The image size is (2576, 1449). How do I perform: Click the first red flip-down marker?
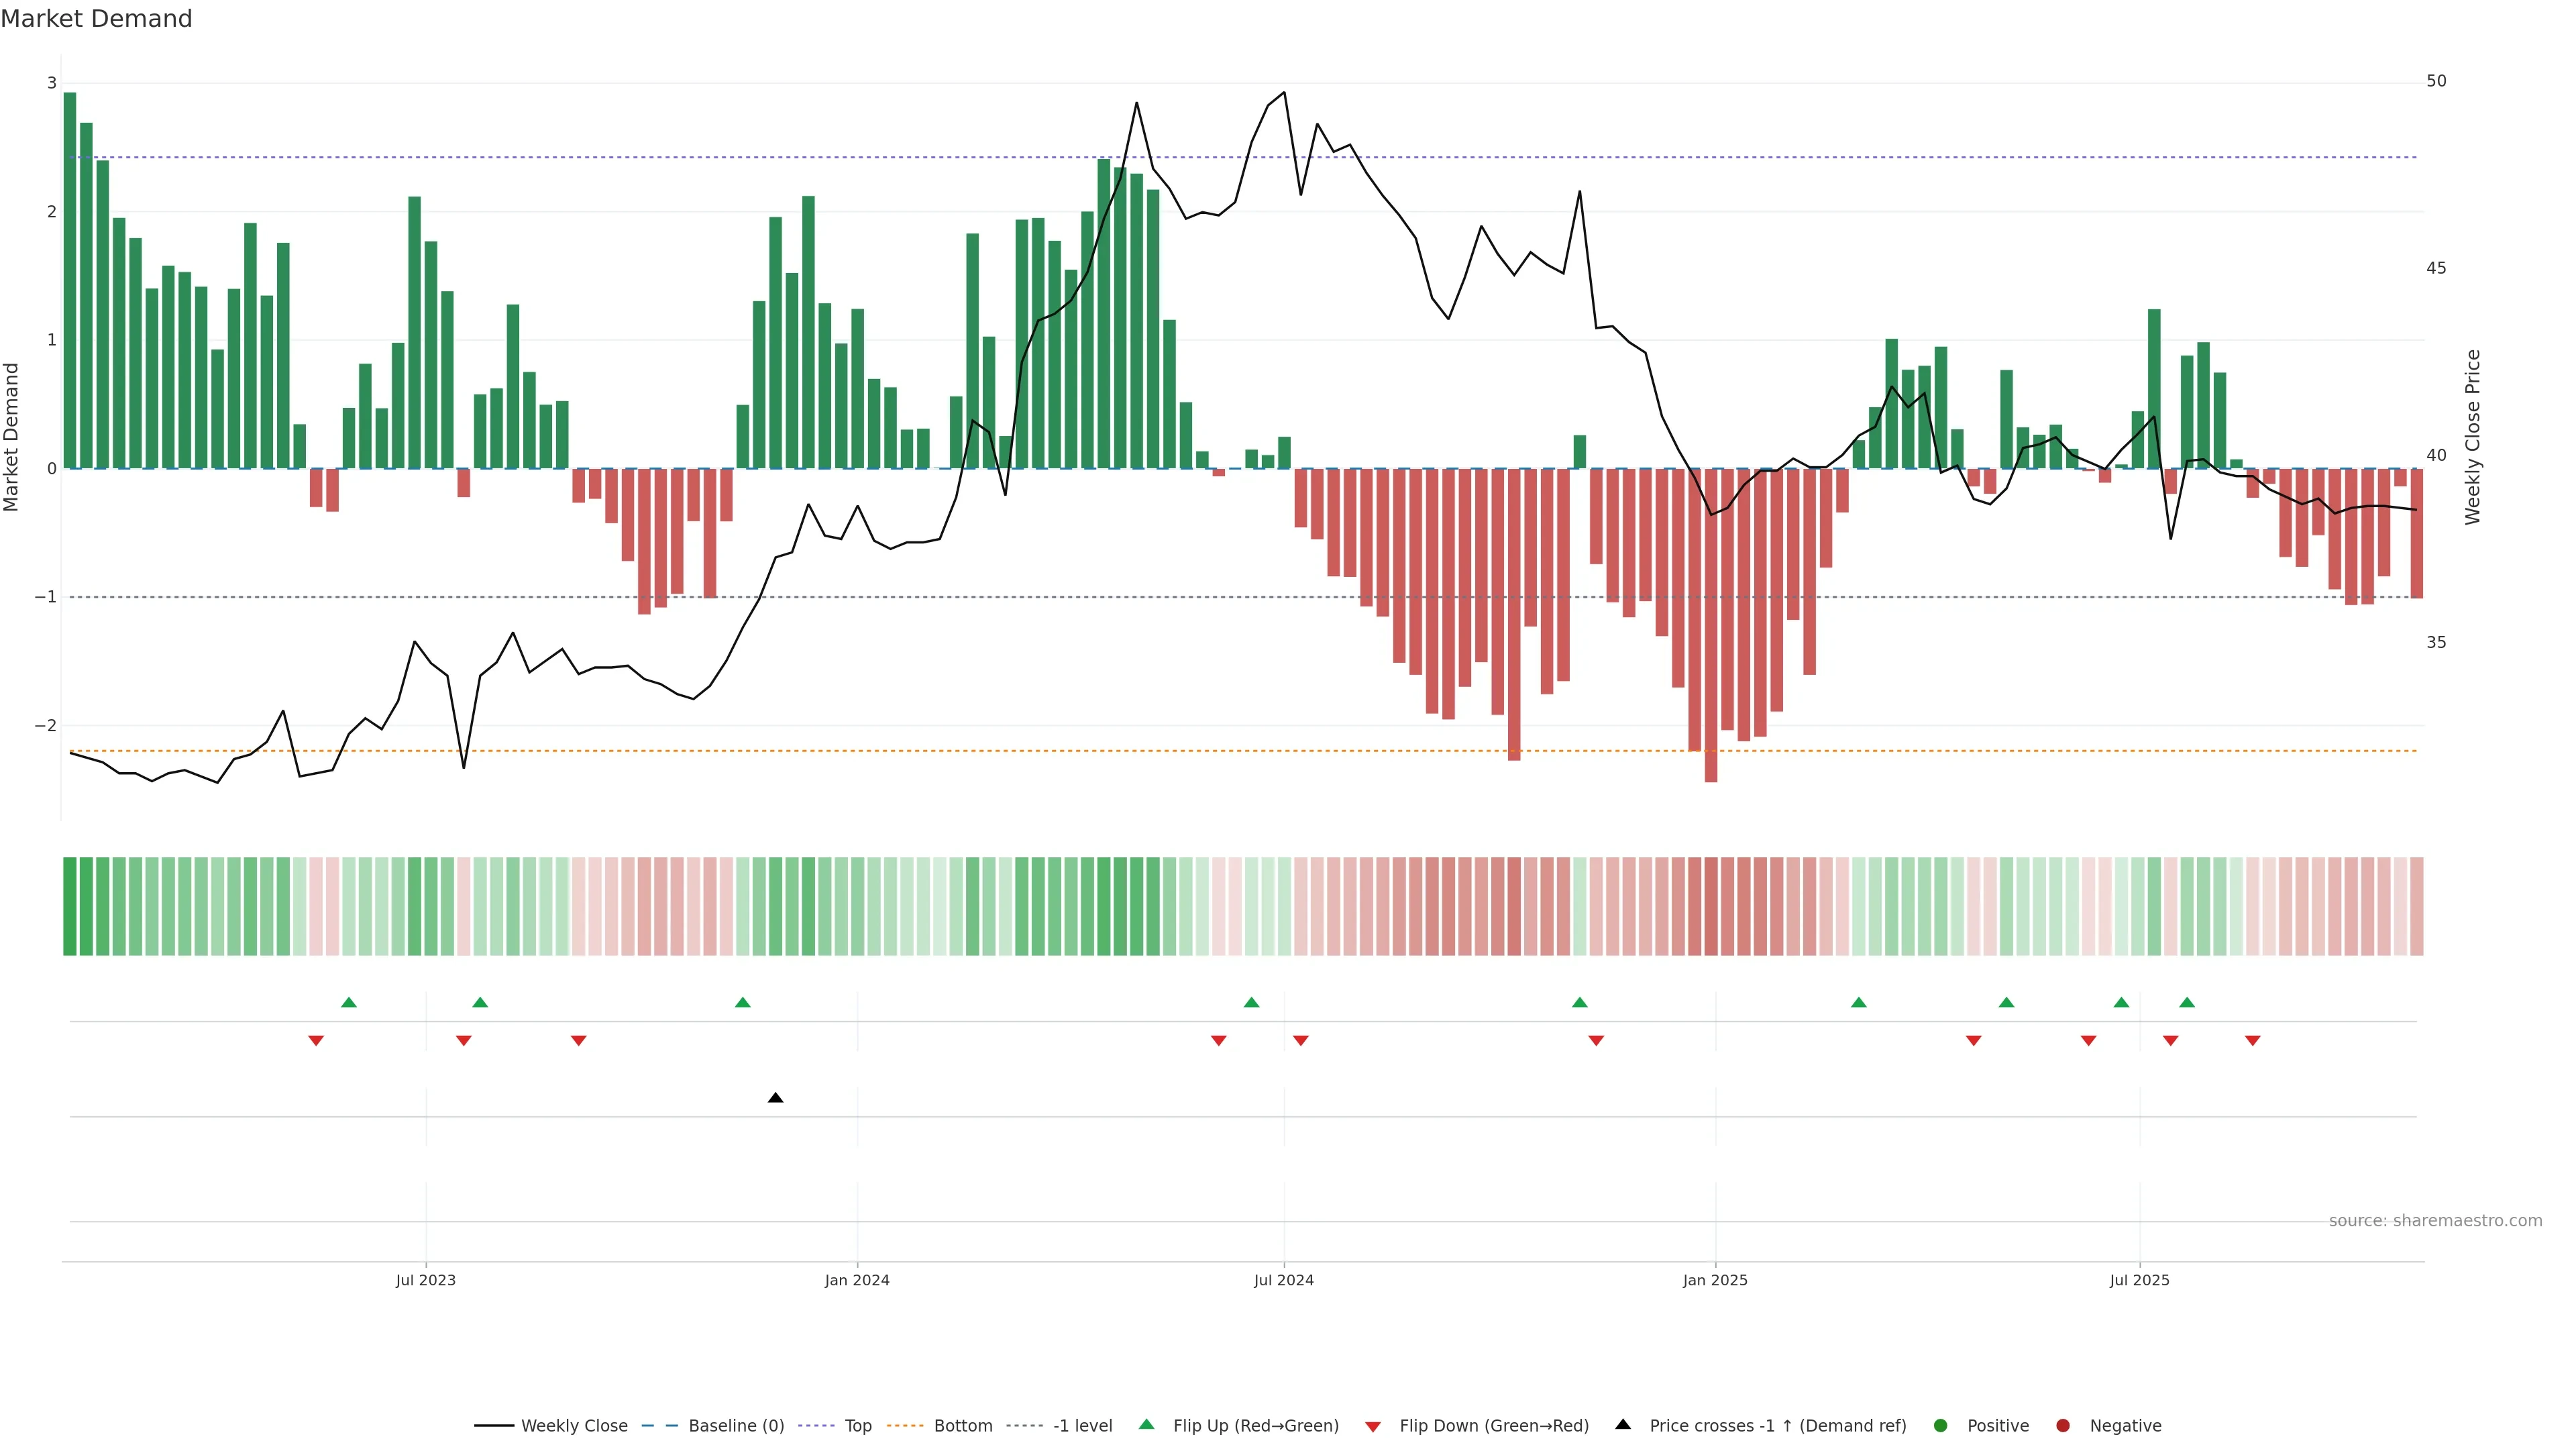[316, 1041]
